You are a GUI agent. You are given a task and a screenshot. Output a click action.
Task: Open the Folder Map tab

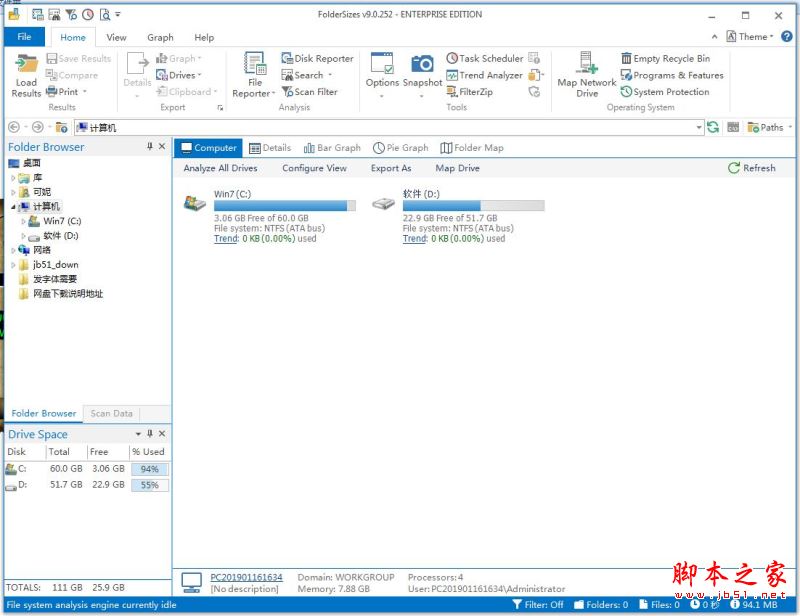tap(472, 148)
